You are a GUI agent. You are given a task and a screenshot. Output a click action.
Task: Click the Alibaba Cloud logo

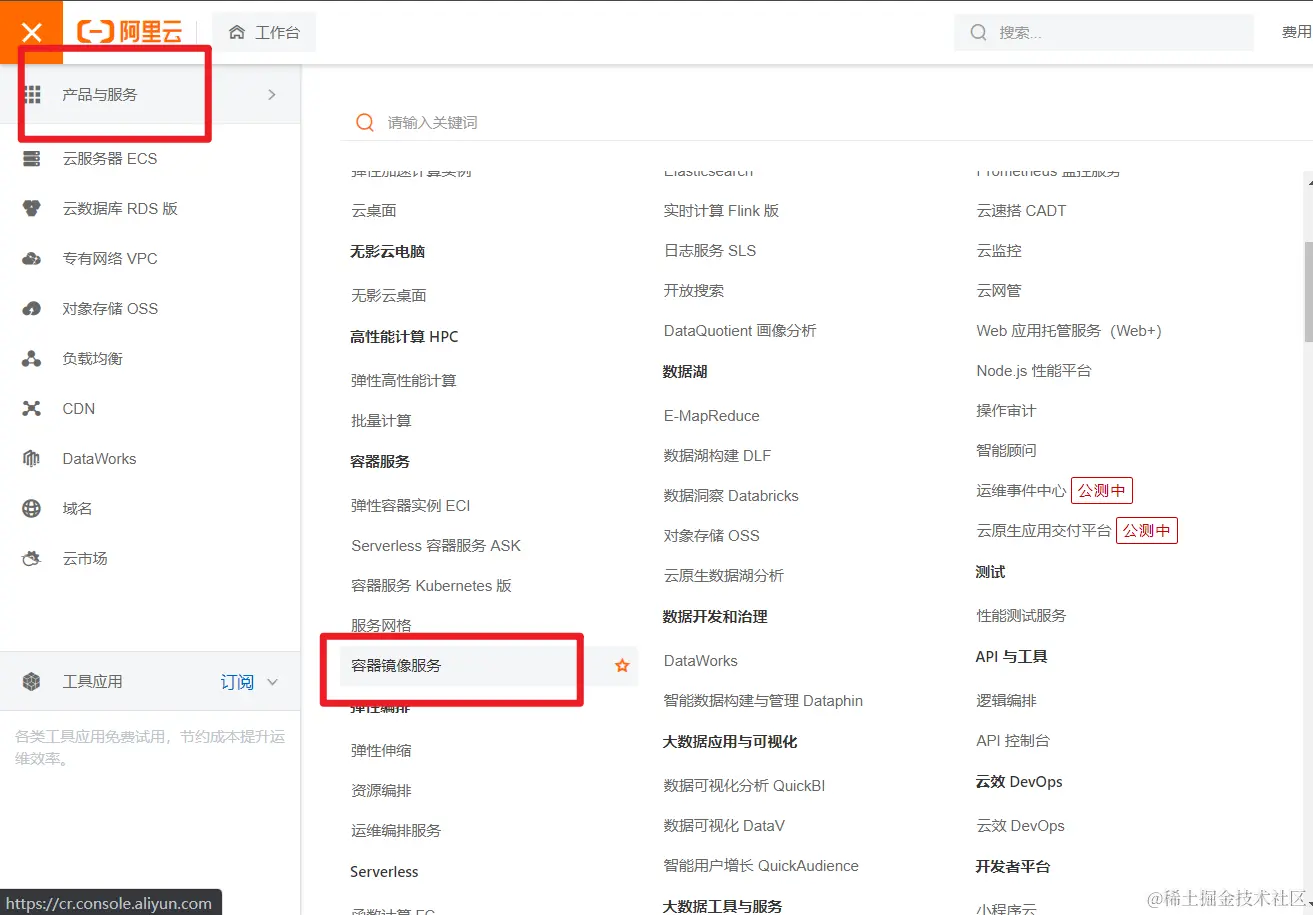point(130,32)
